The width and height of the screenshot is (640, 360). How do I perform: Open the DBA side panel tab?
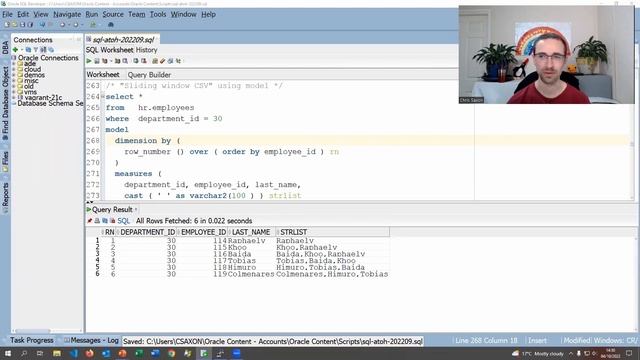coord(5,47)
